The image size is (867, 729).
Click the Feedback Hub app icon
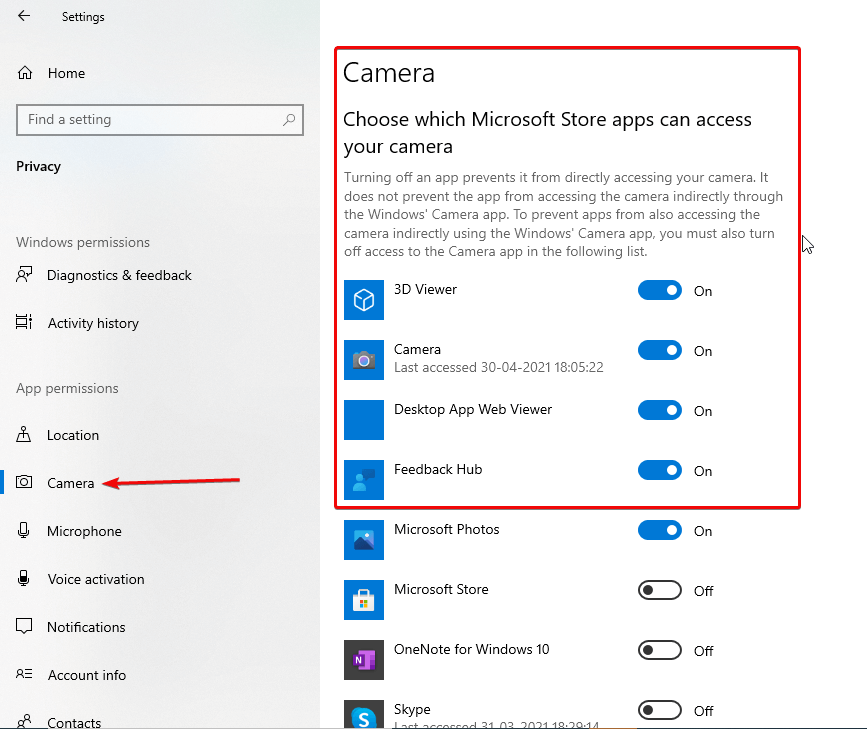(x=364, y=480)
